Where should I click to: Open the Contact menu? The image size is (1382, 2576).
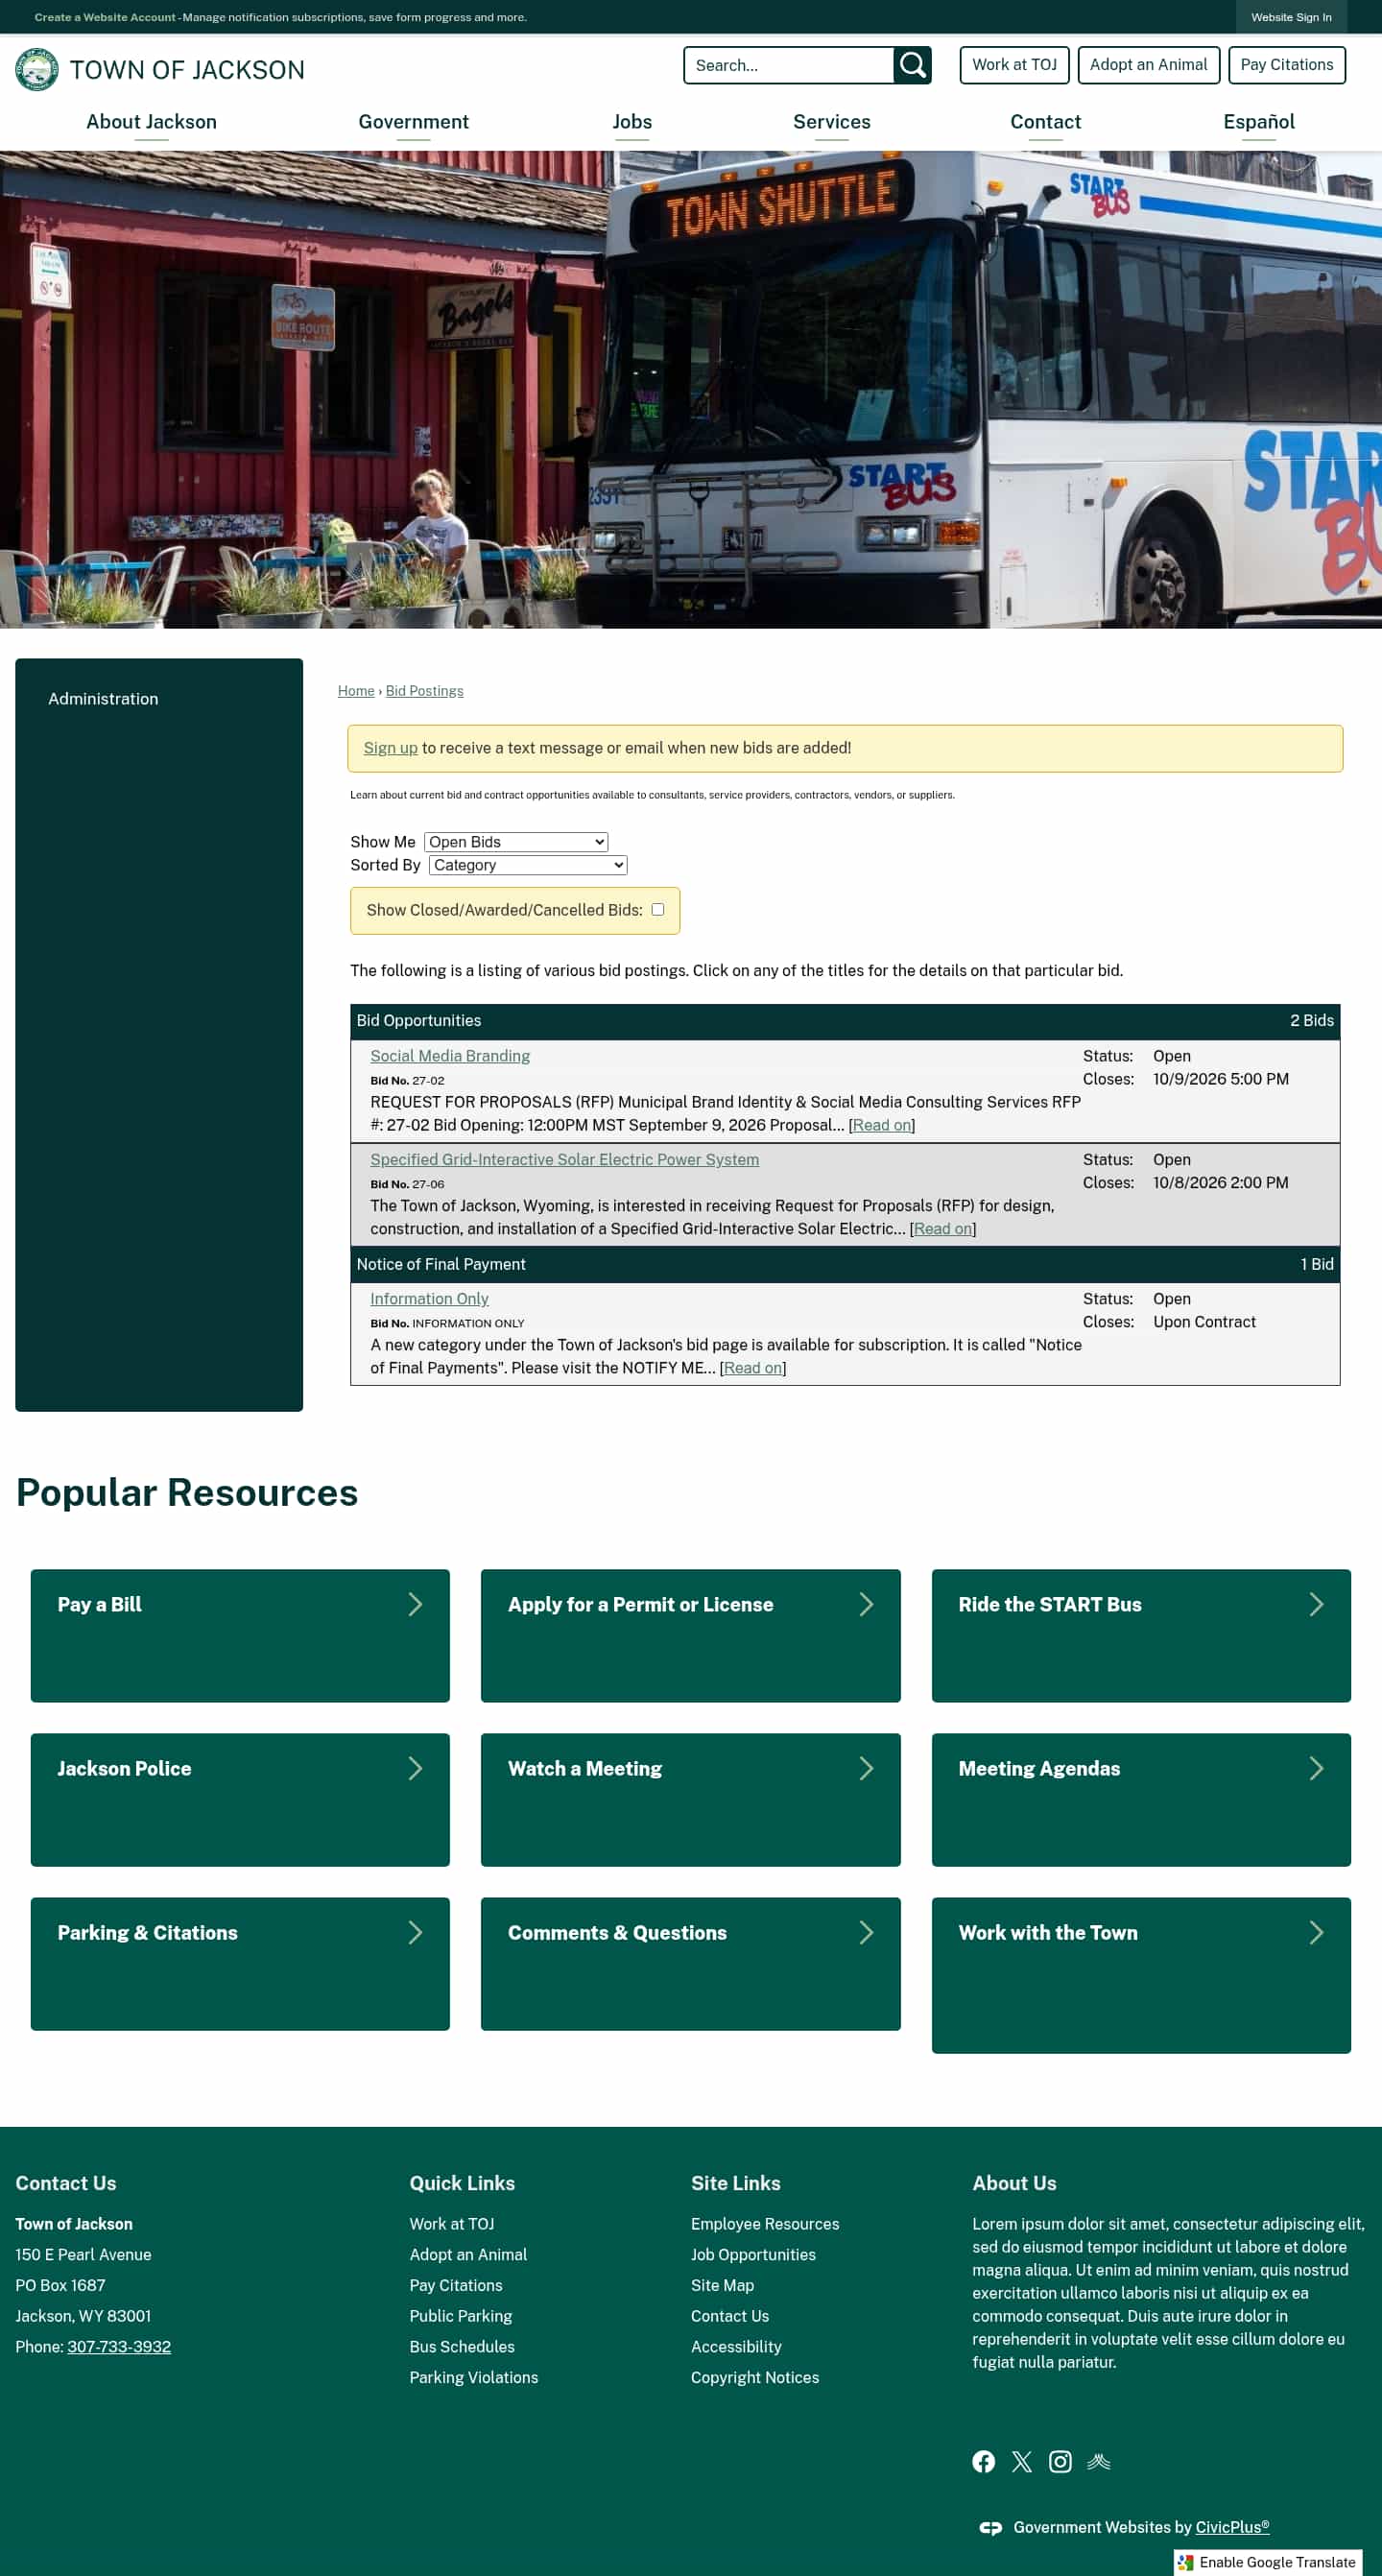(x=1045, y=122)
